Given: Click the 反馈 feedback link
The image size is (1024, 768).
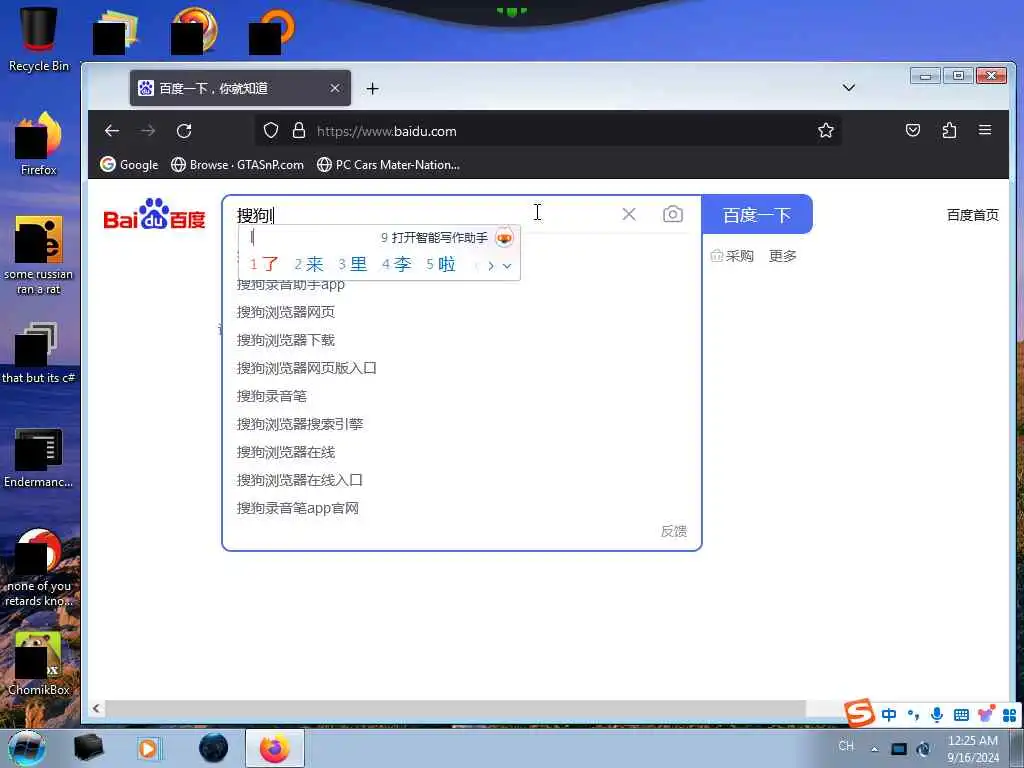Looking at the screenshot, I should coord(673,531).
